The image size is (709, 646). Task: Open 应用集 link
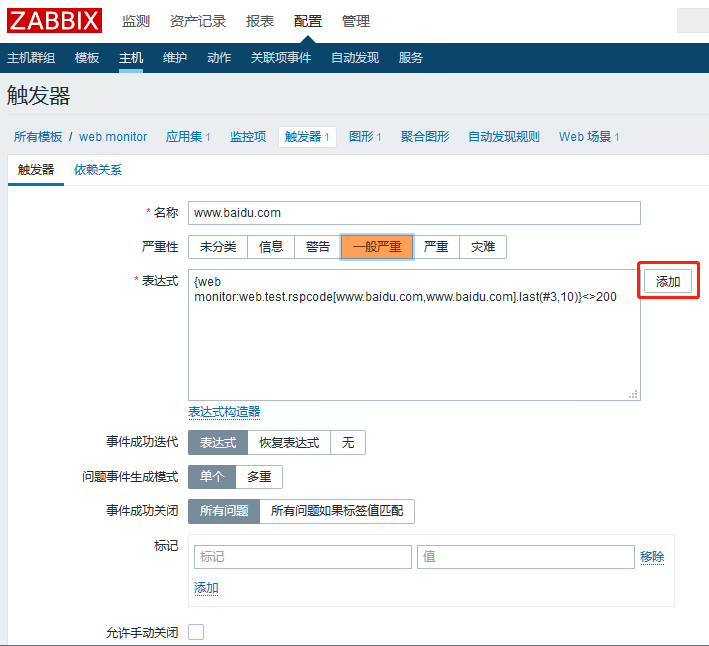tap(184, 137)
